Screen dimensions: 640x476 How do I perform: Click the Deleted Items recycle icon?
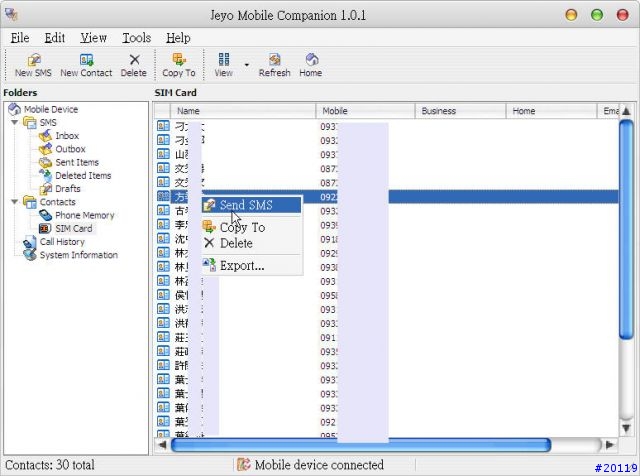[45, 175]
